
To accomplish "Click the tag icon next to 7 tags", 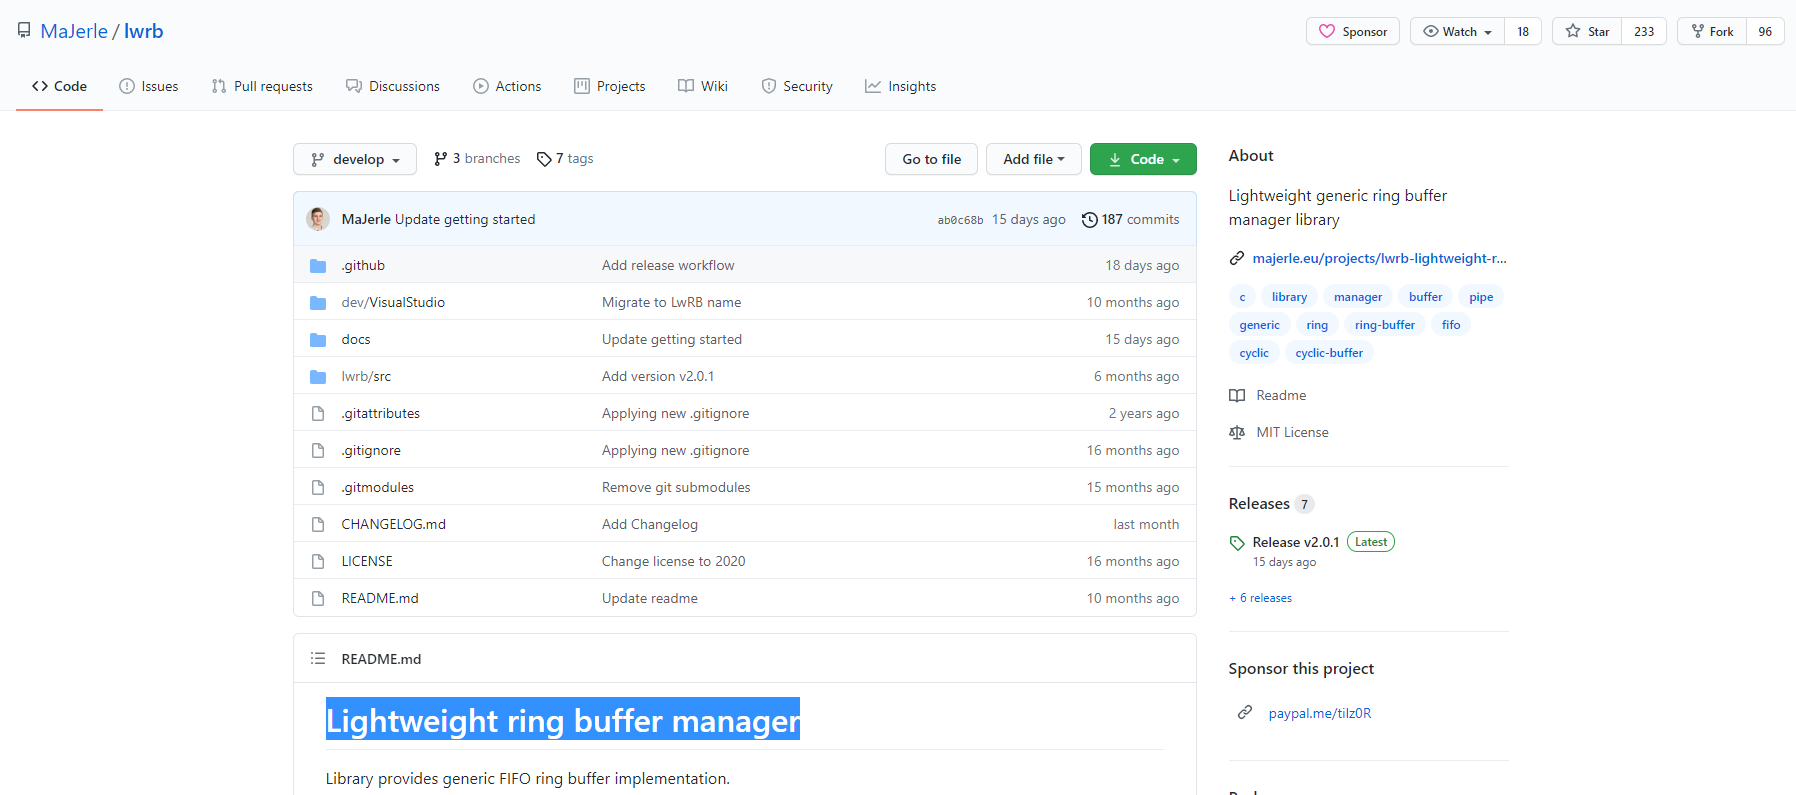I will click(544, 159).
